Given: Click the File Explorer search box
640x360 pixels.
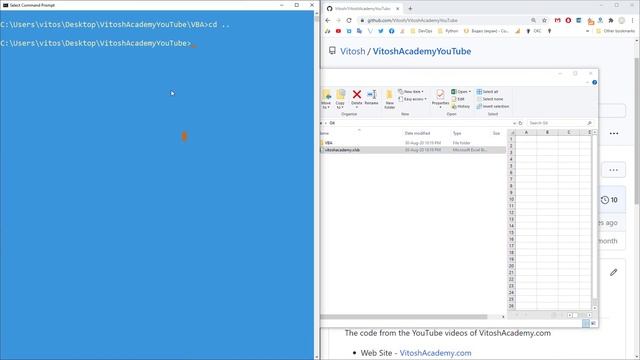Looking at the screenshot, I should point(560,123).
